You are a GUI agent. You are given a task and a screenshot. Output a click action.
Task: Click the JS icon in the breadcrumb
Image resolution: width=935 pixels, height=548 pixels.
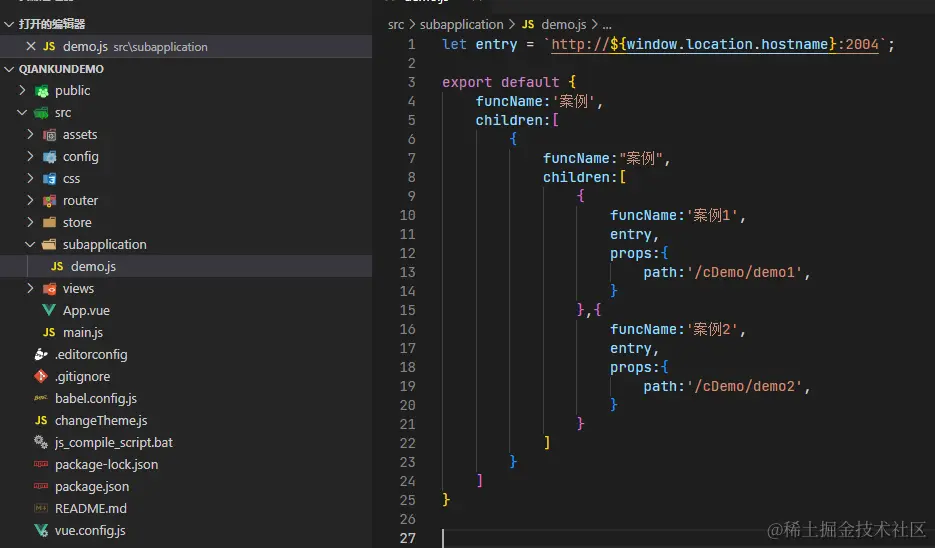[x=528, y=24]
